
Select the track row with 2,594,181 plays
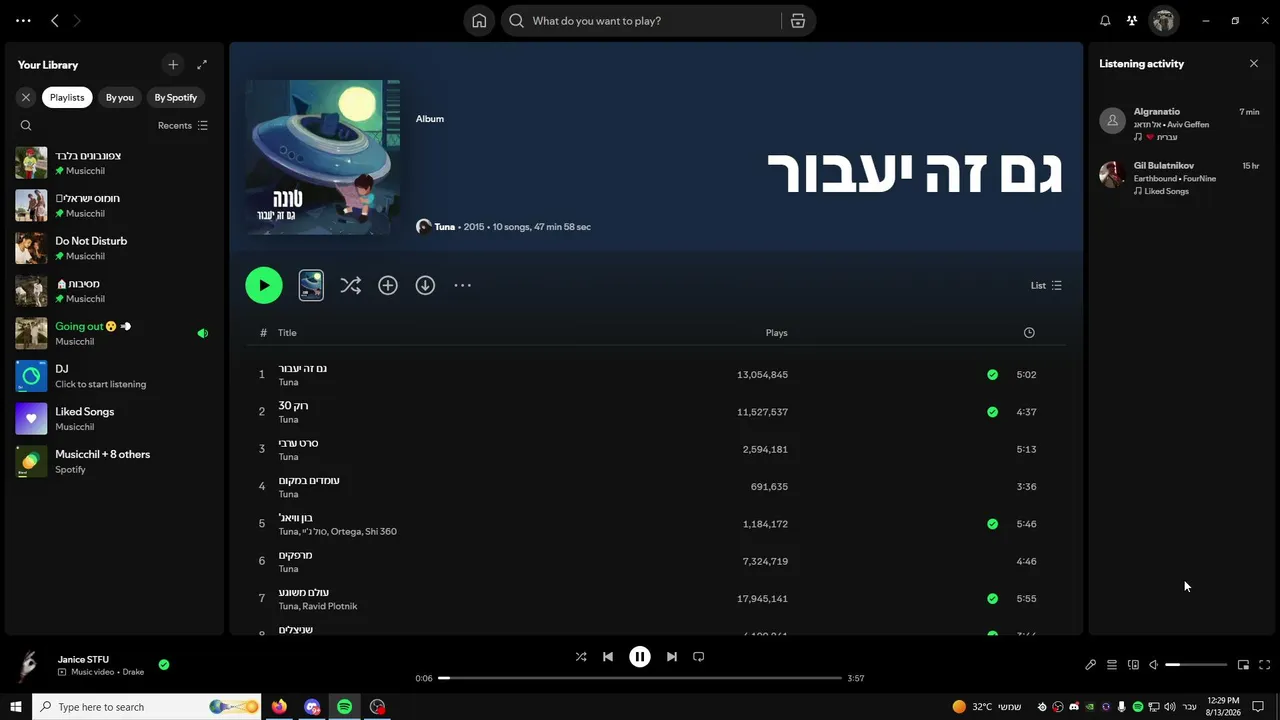point(656,449)
